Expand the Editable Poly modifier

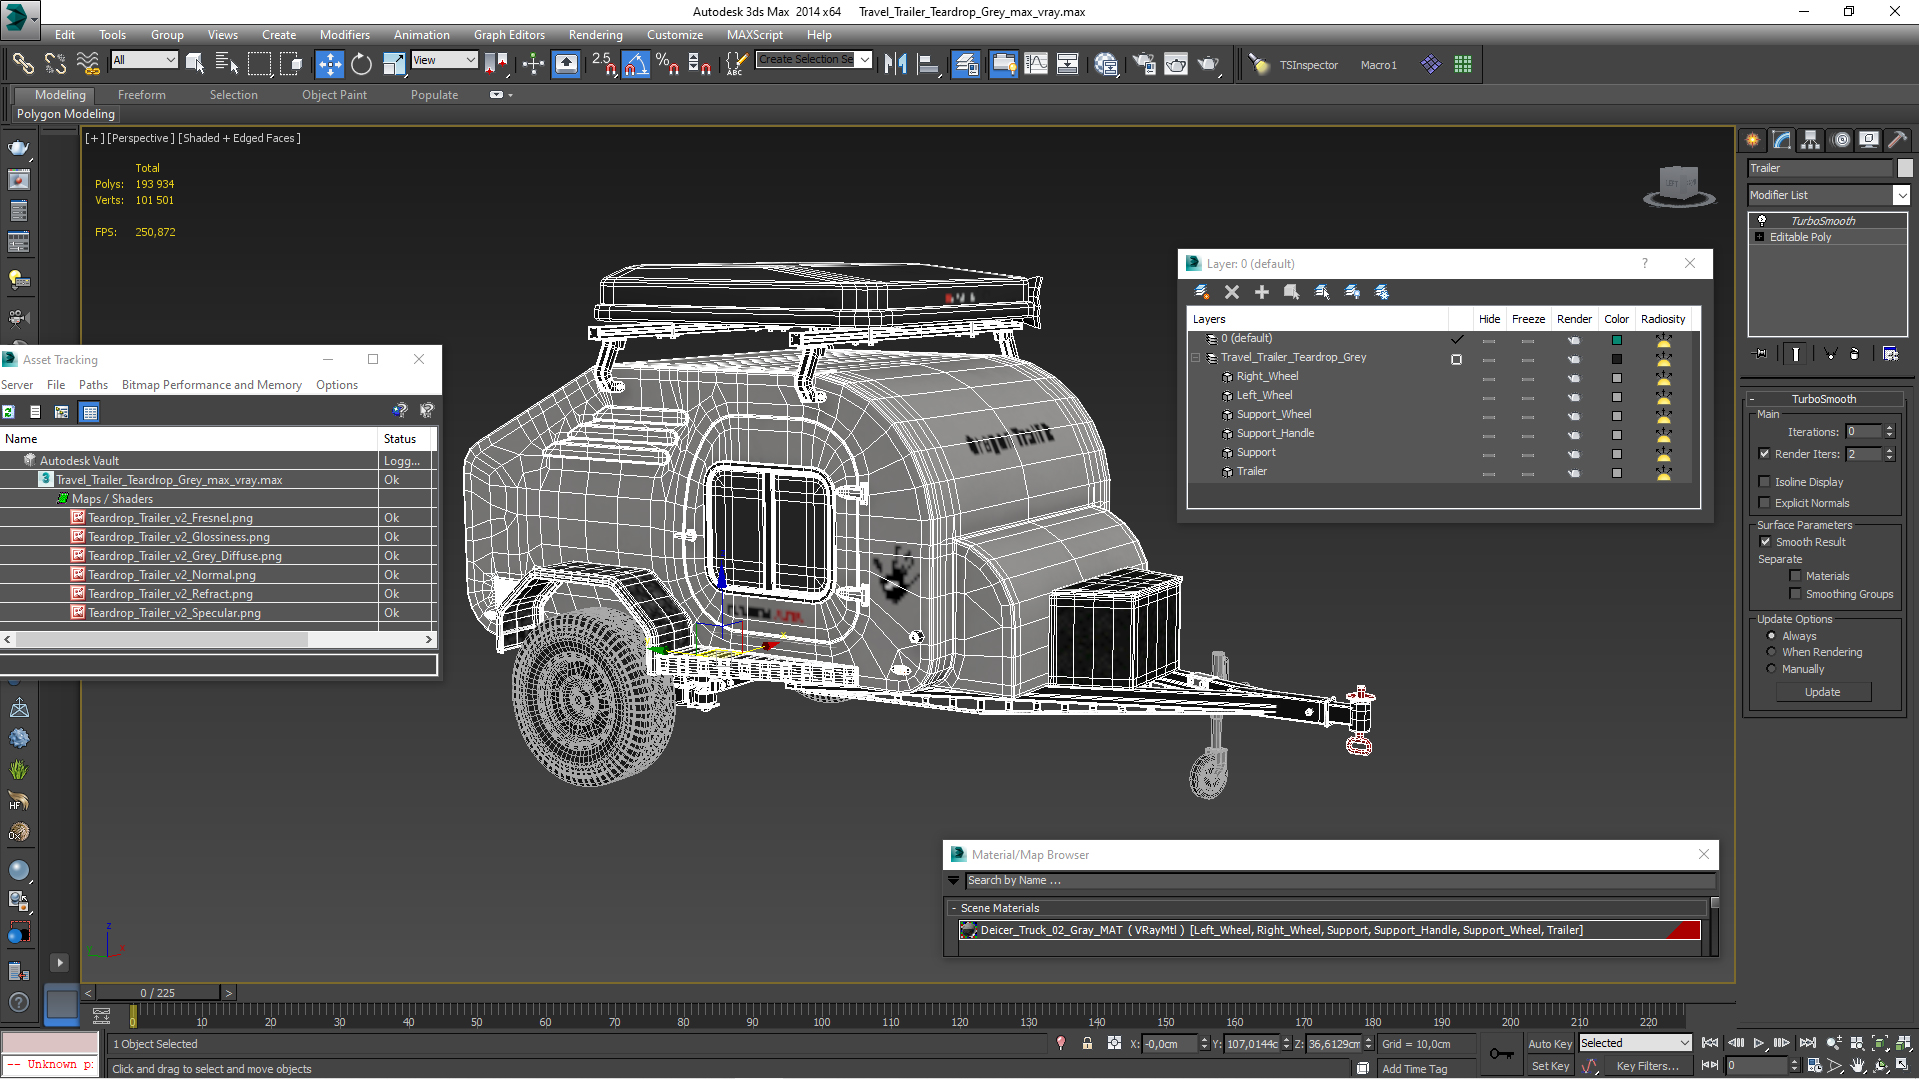click(1760, 237)
